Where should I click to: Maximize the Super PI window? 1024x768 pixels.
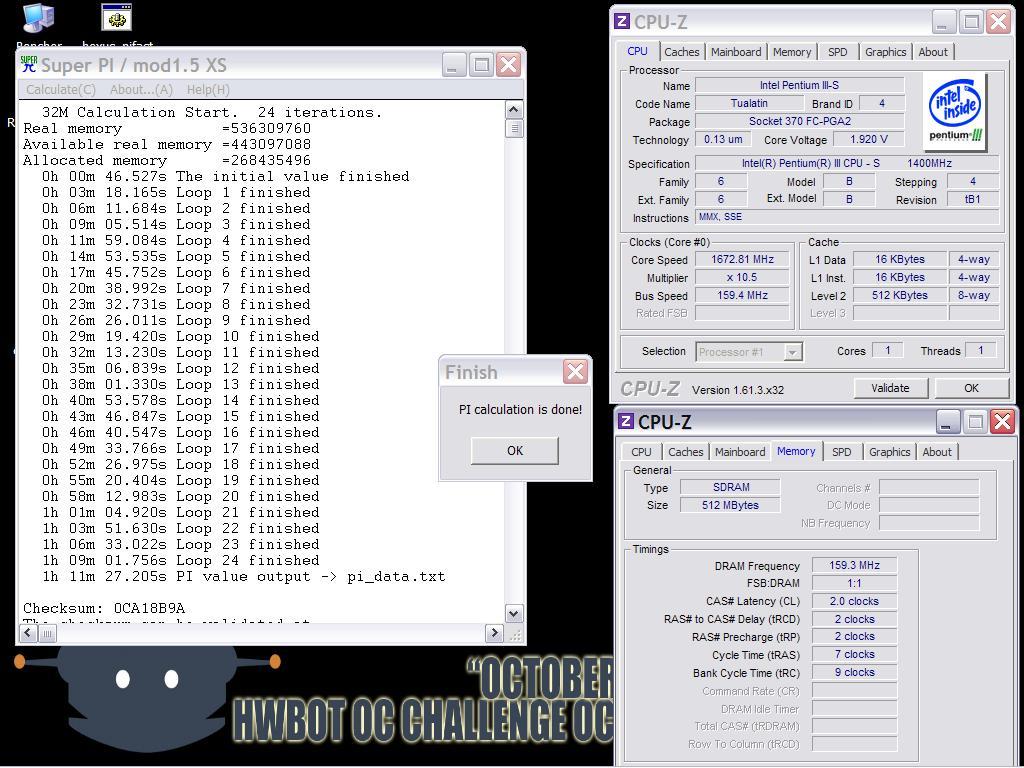pos(481,65)
